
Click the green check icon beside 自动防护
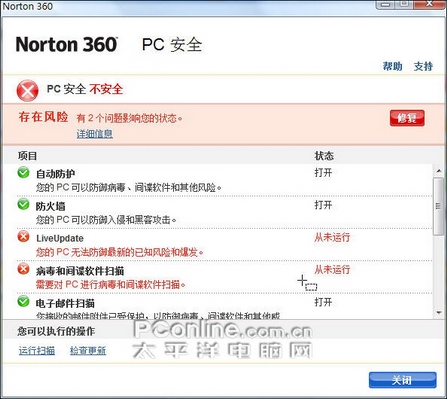click(x=23, y=172)
